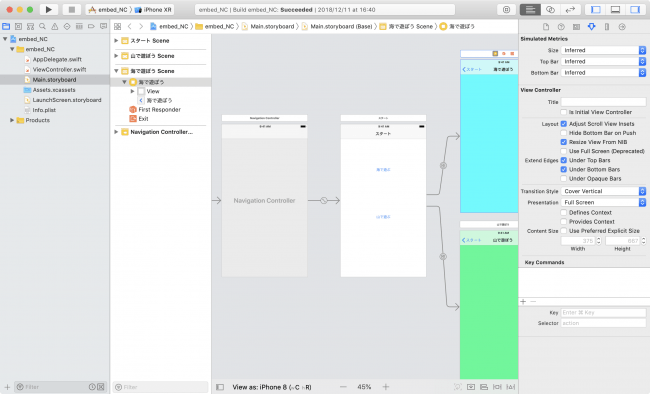Uncheck Under Top Bars
The image size is (650, 394).
point(563,160)
